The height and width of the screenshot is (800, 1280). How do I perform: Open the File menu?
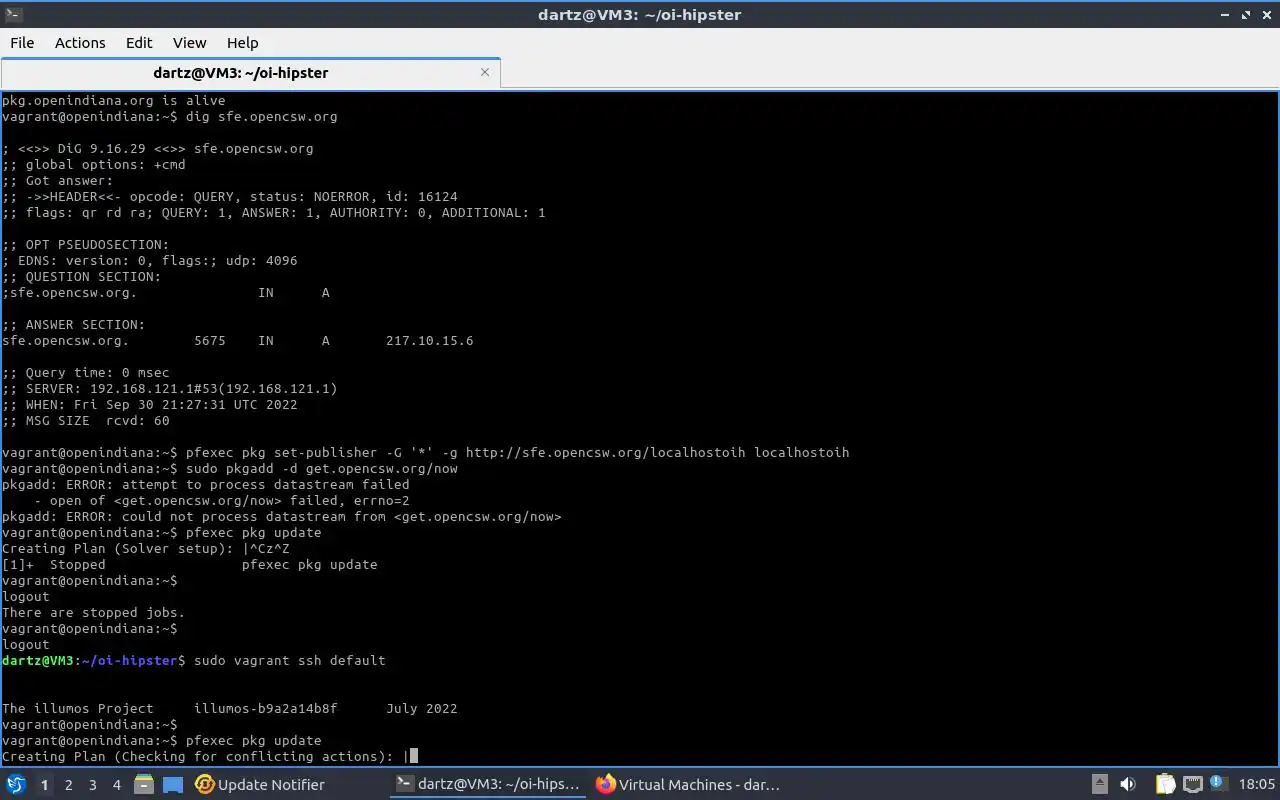tap(22, 43)
